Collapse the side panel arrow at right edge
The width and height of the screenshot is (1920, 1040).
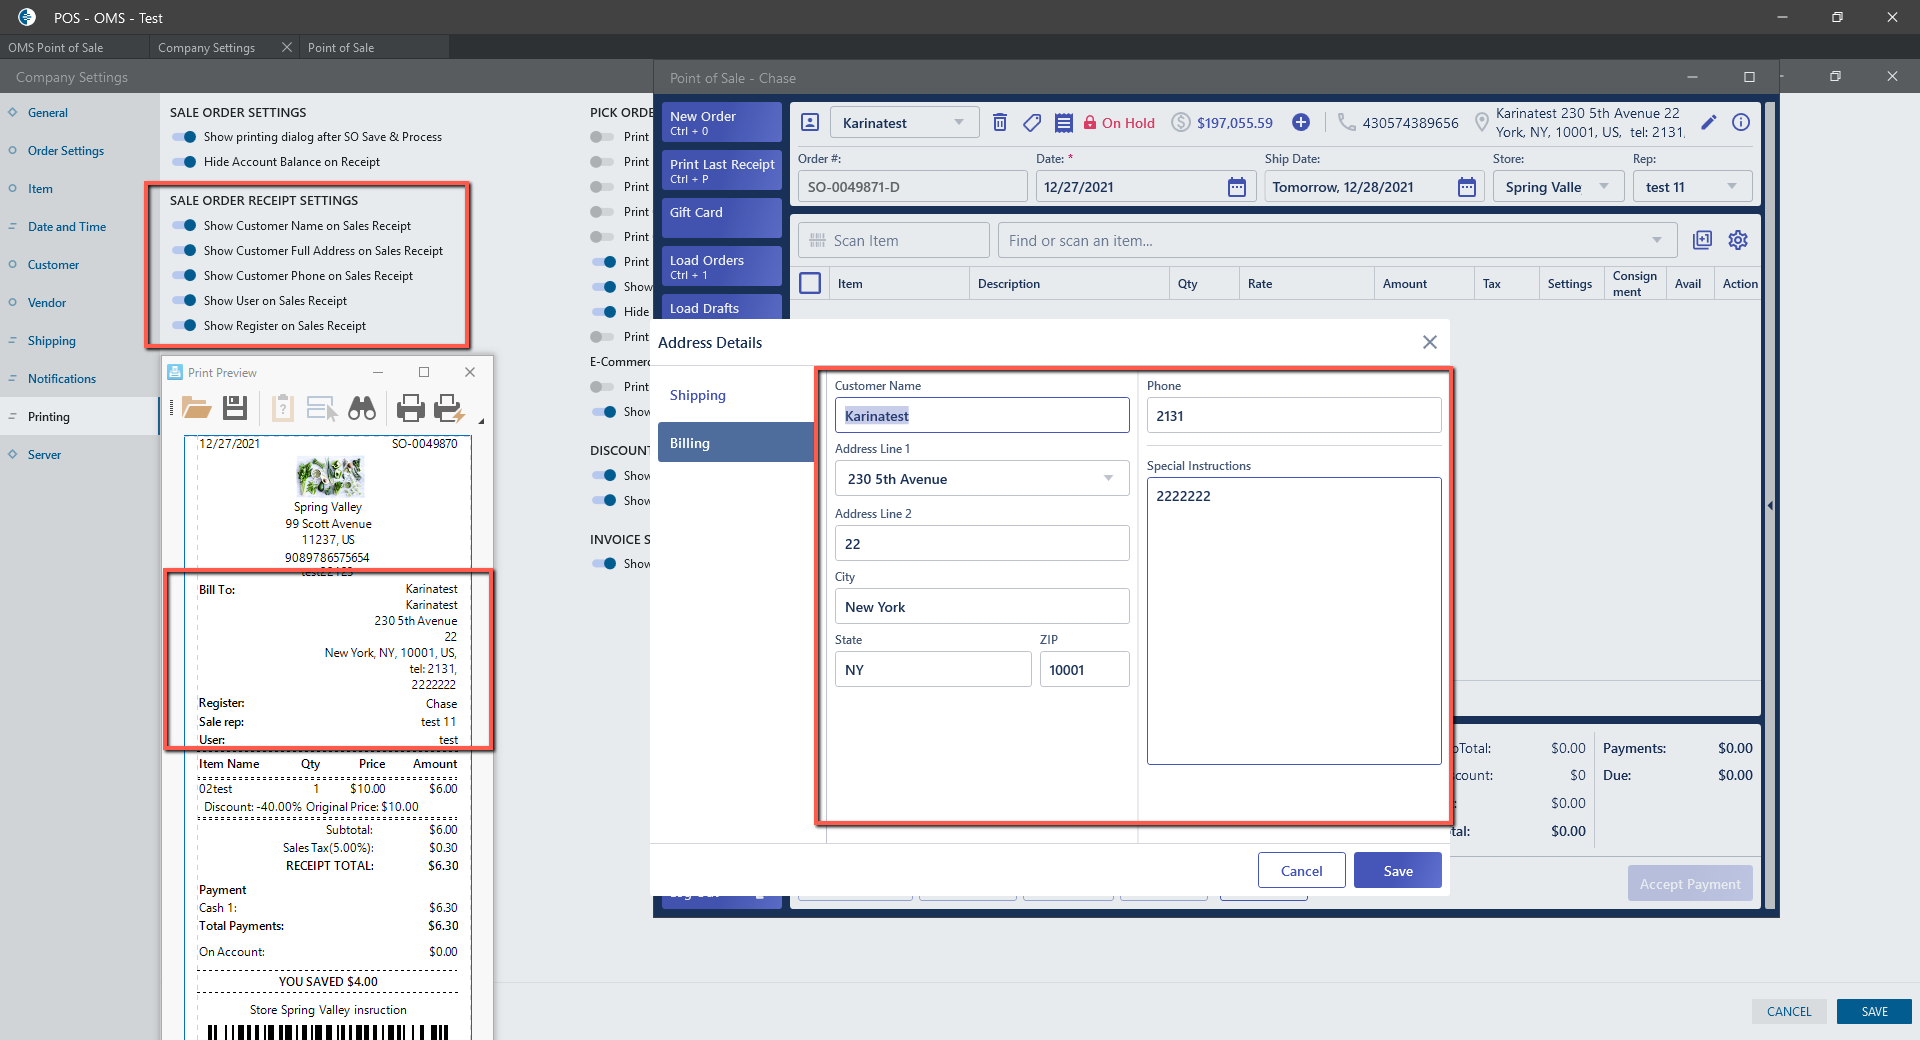click(1770, 506)
